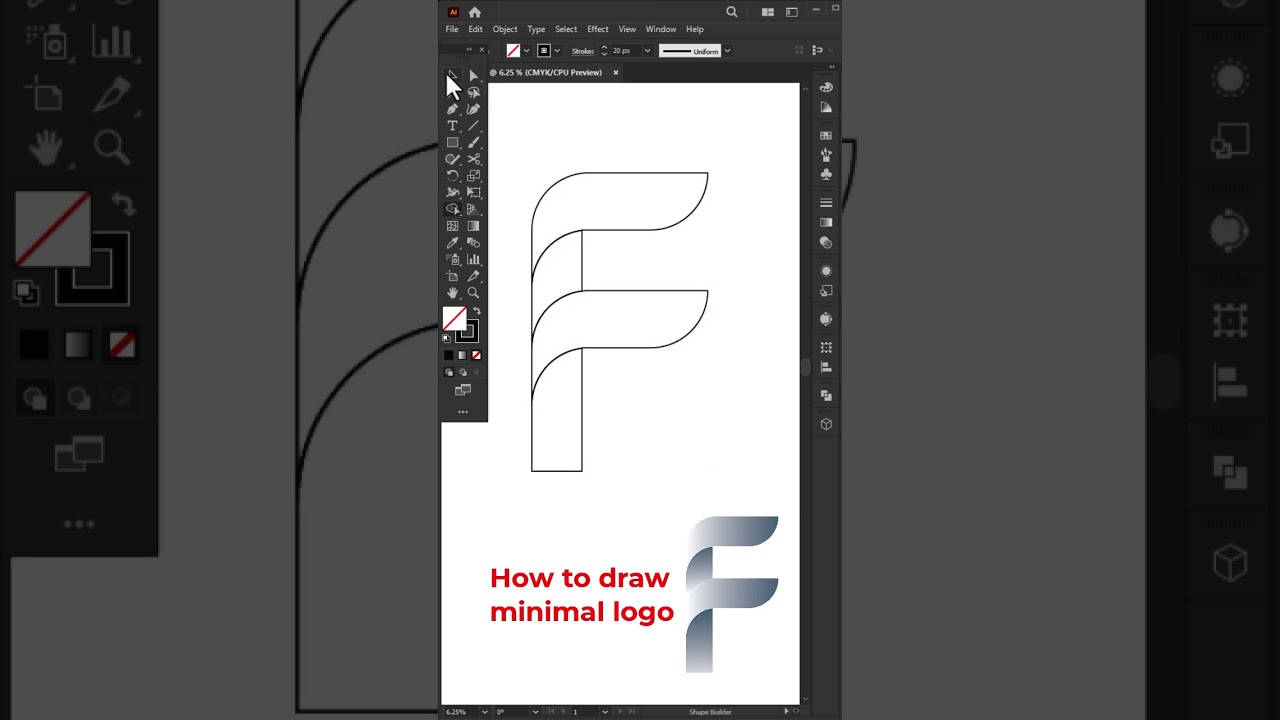Image resolution: width=1280 pixels, height=720 pixels.
Task: Open stroke color dropdown arrow in control bar
Action: (557, 51)
